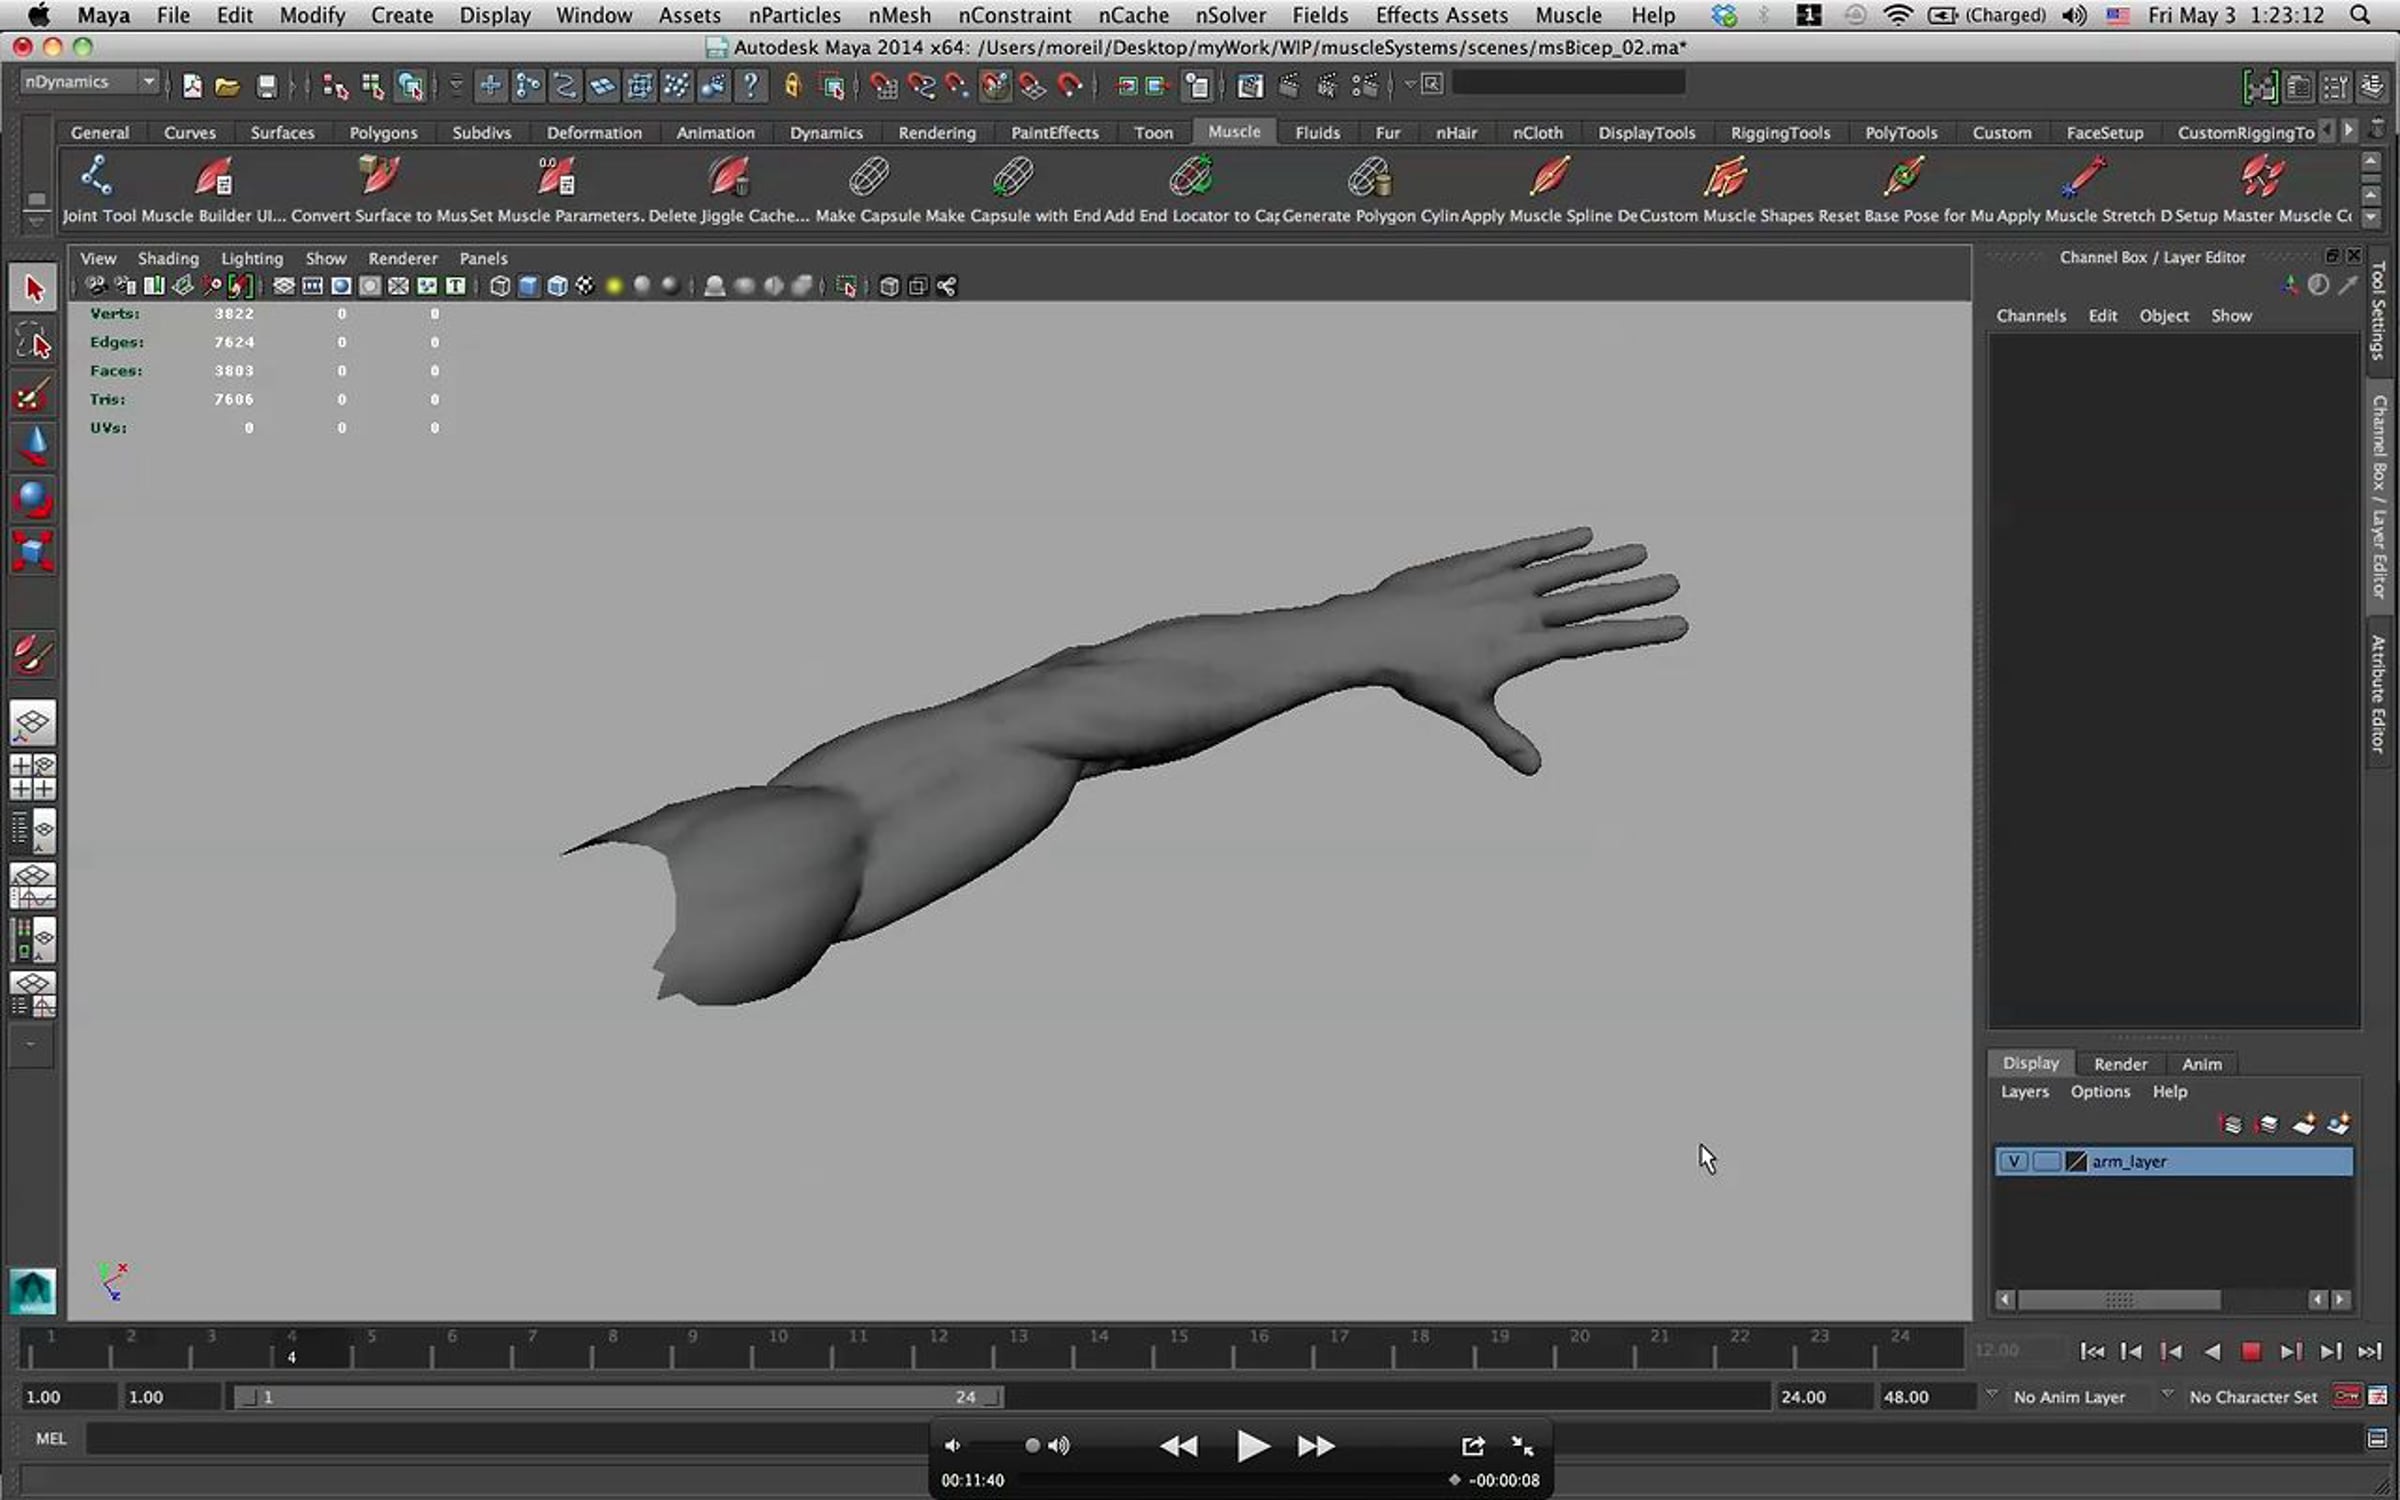Viewport: 2400px width, 1500px height.
Task: Click Setup Master Muscle Control shelf icon
Action: pos(2265,178)
